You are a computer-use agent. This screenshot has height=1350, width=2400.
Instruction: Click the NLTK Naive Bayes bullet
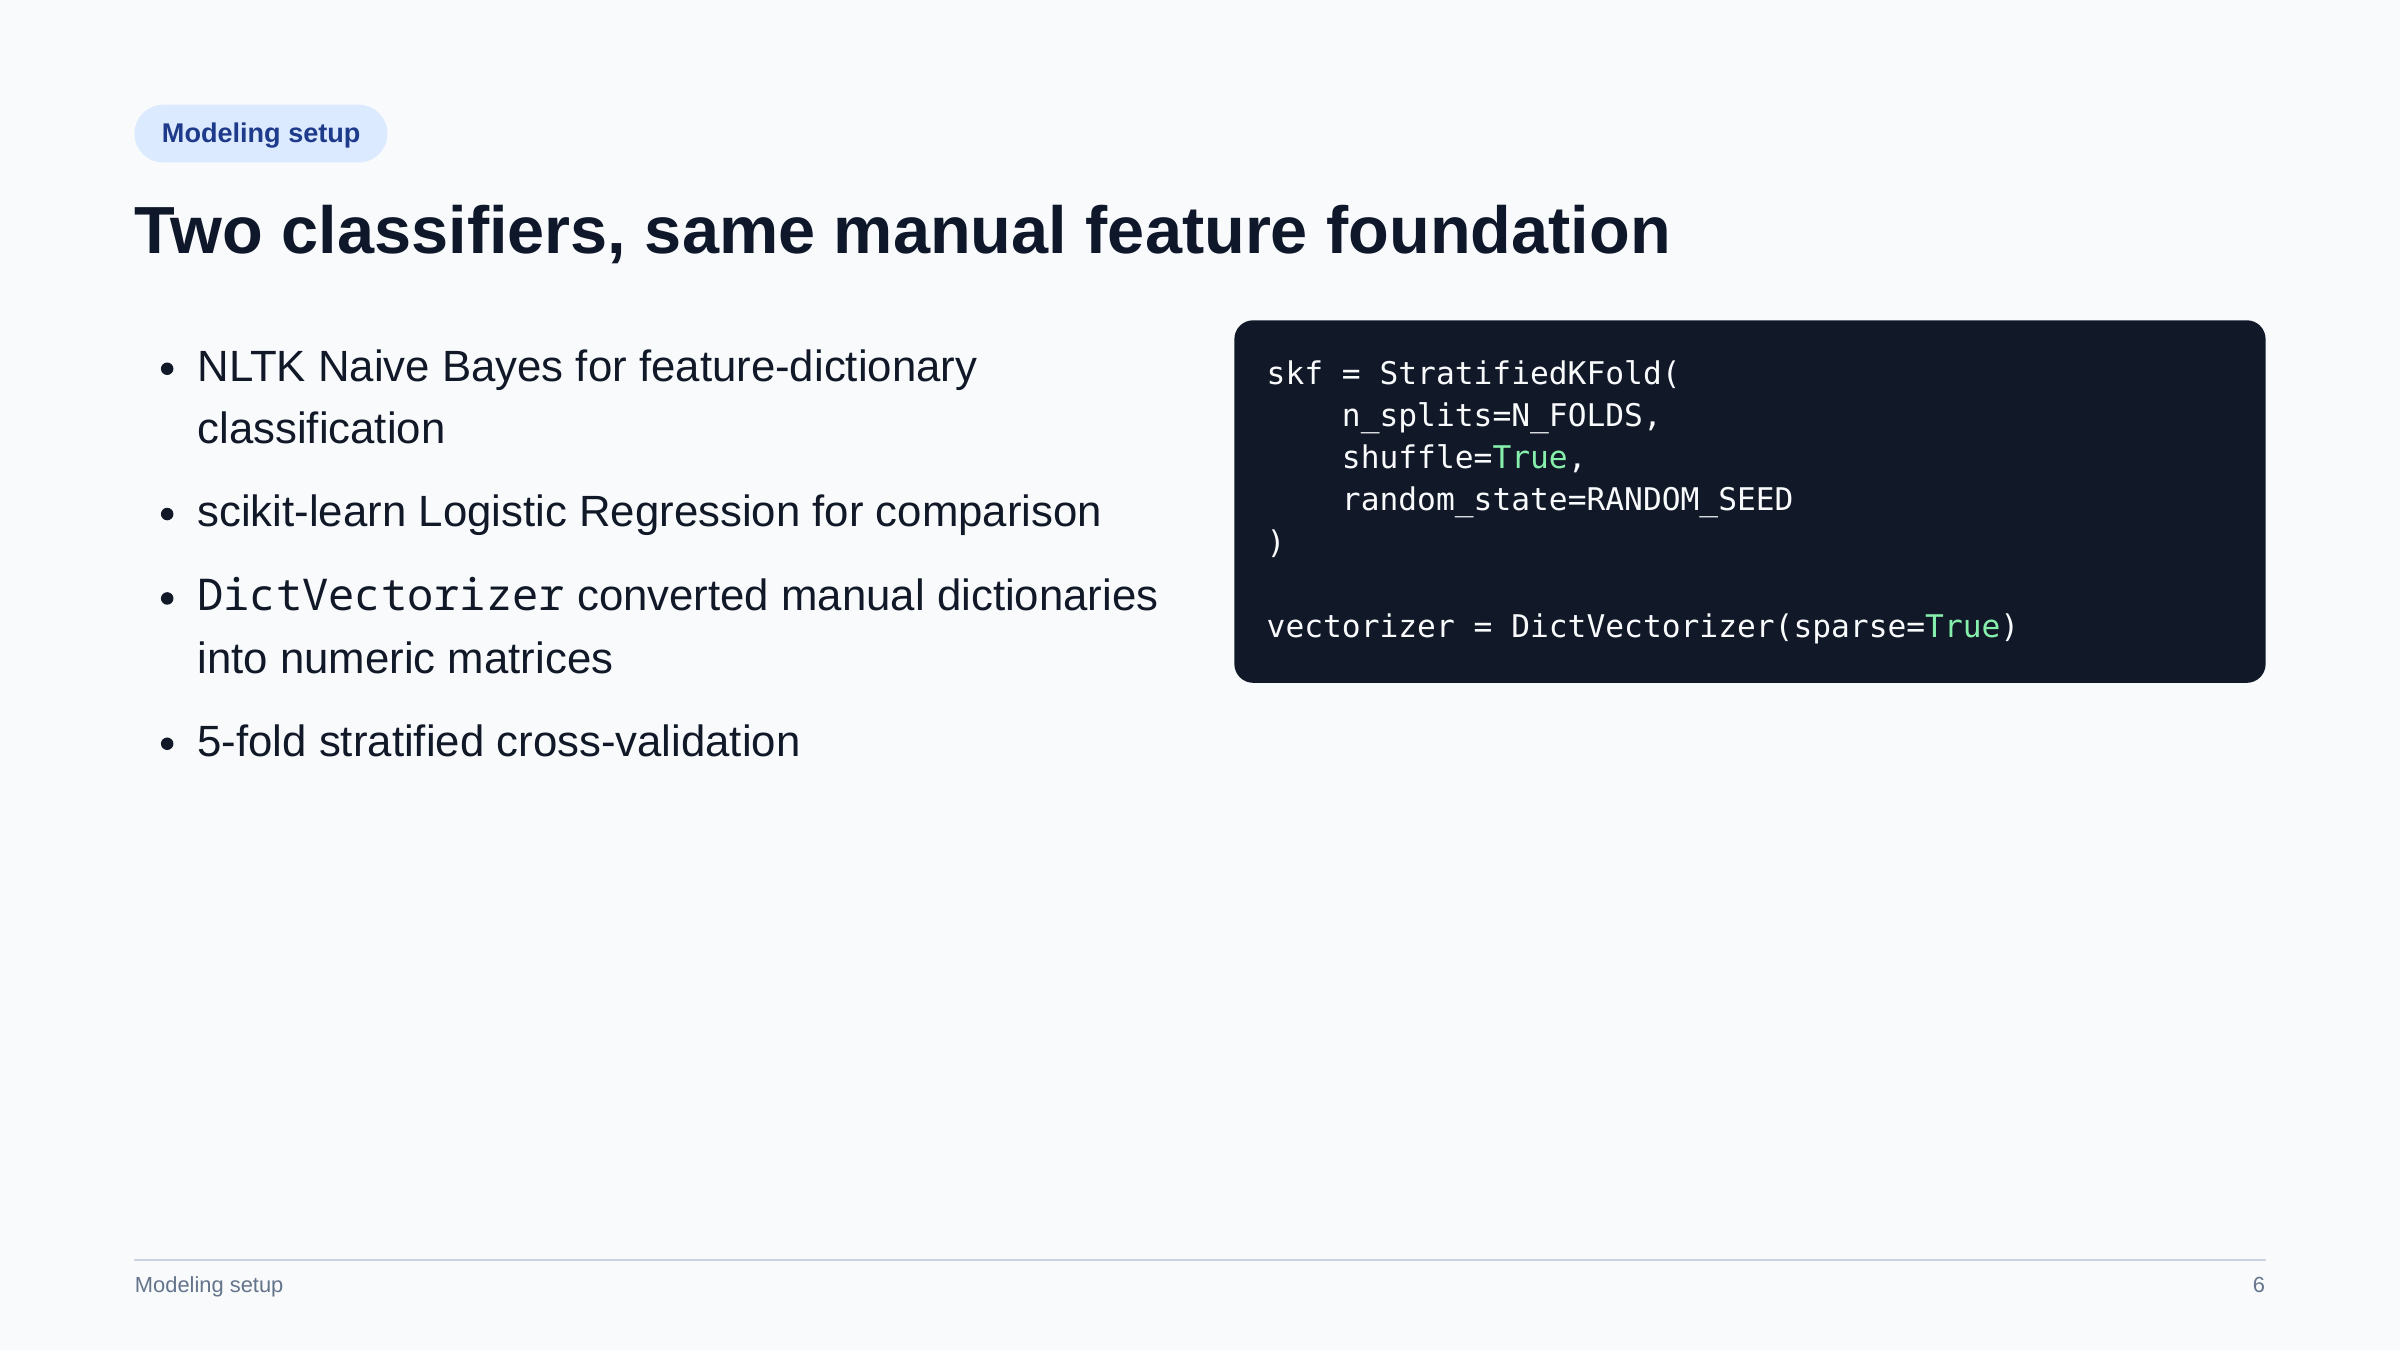point(586,397)
